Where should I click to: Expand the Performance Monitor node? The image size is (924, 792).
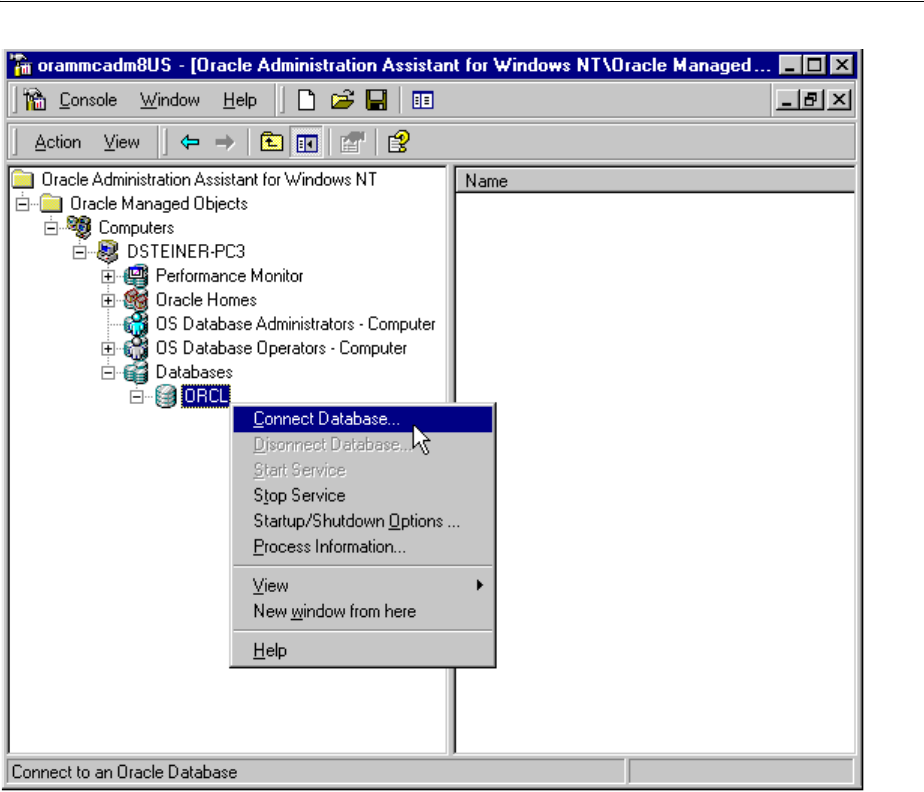[x=108, y=276]
